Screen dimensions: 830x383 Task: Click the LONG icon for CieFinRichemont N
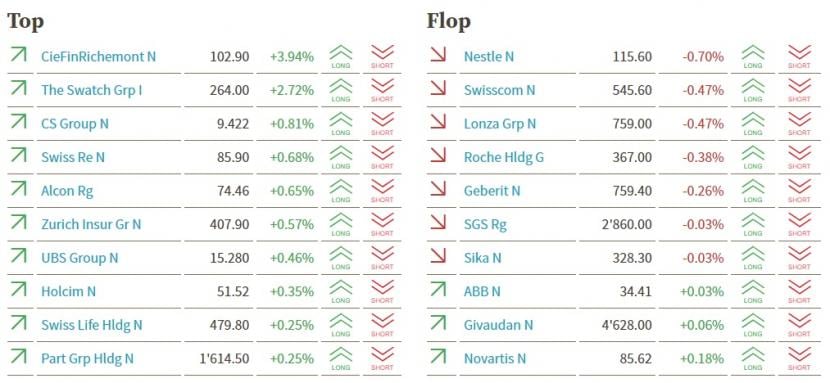[x=341, y=57]
